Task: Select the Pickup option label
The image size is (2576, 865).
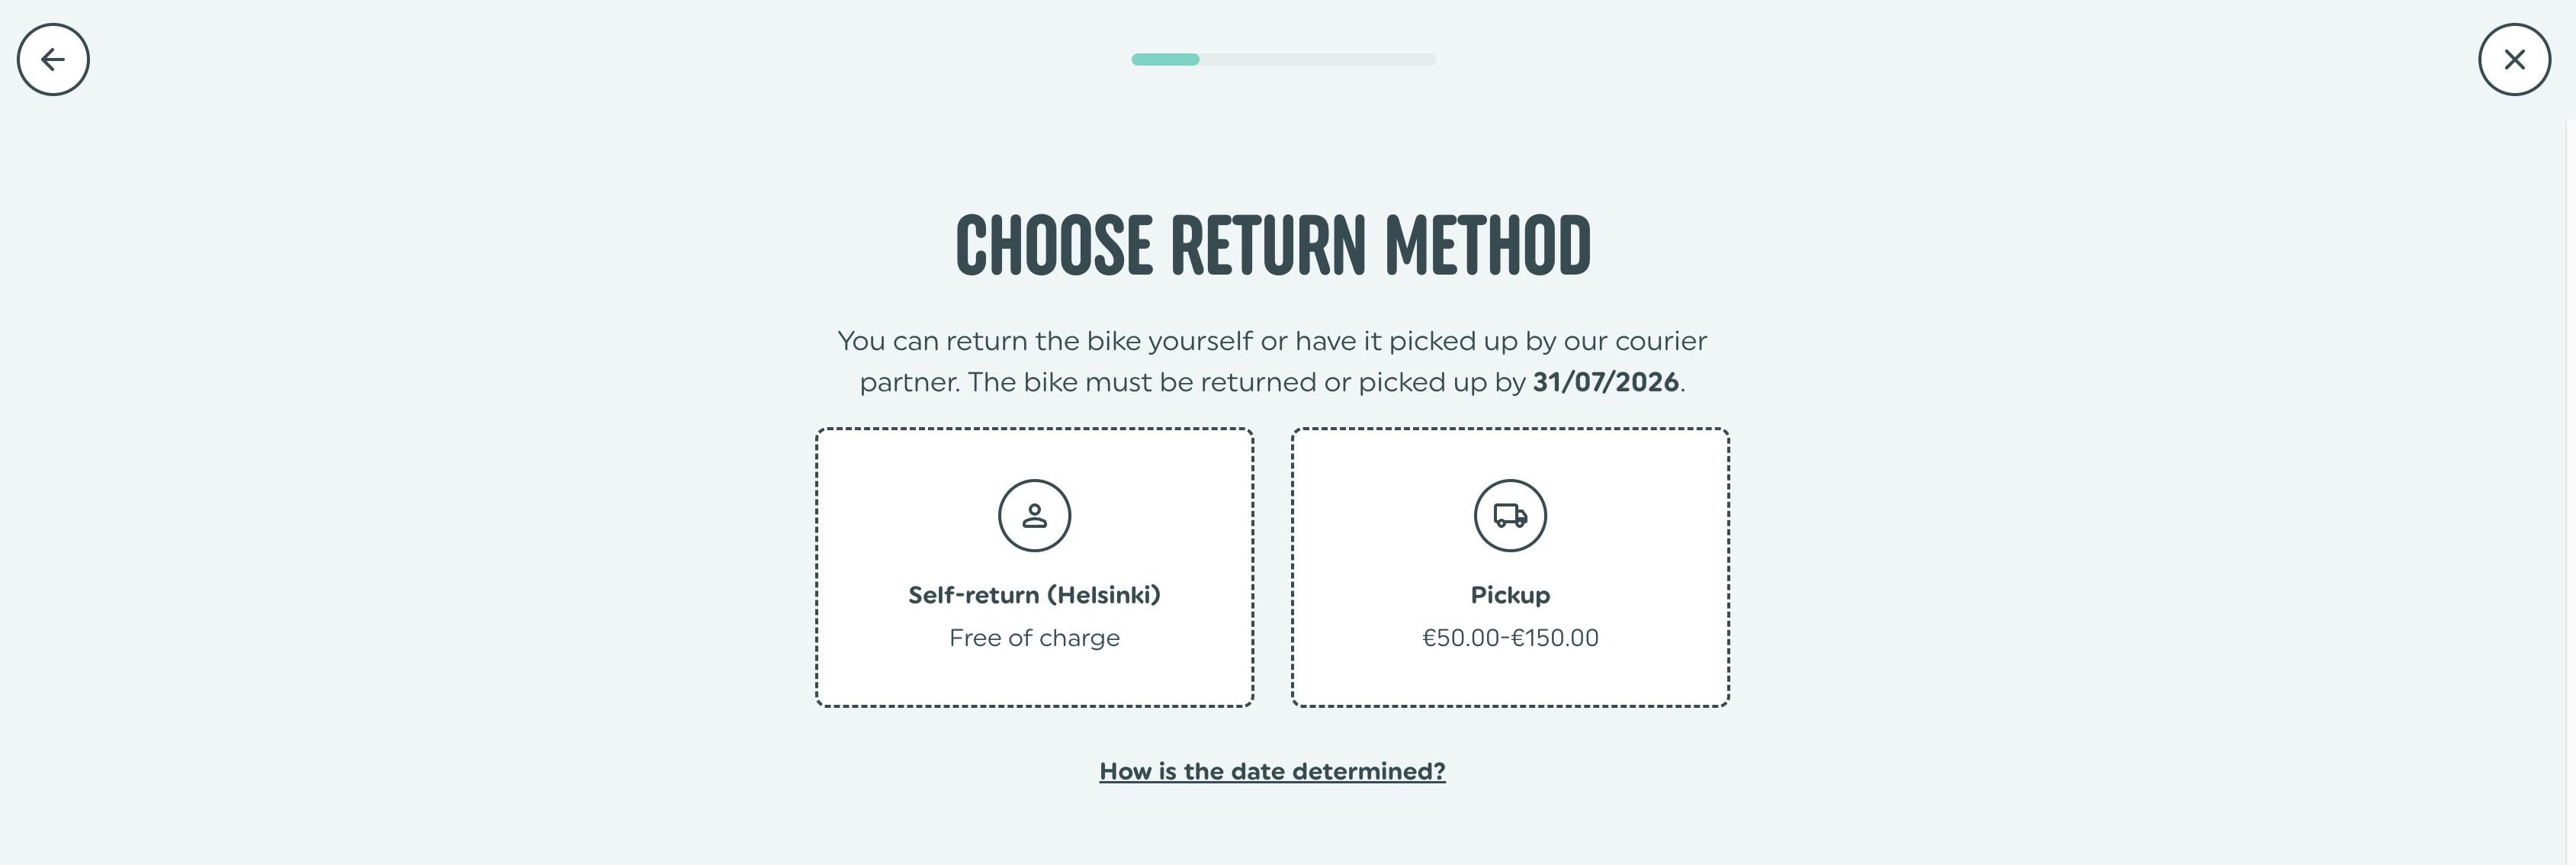Action: click(1510, 595)
